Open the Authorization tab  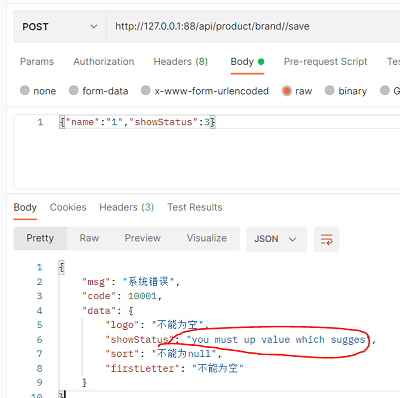coord(104,62)
